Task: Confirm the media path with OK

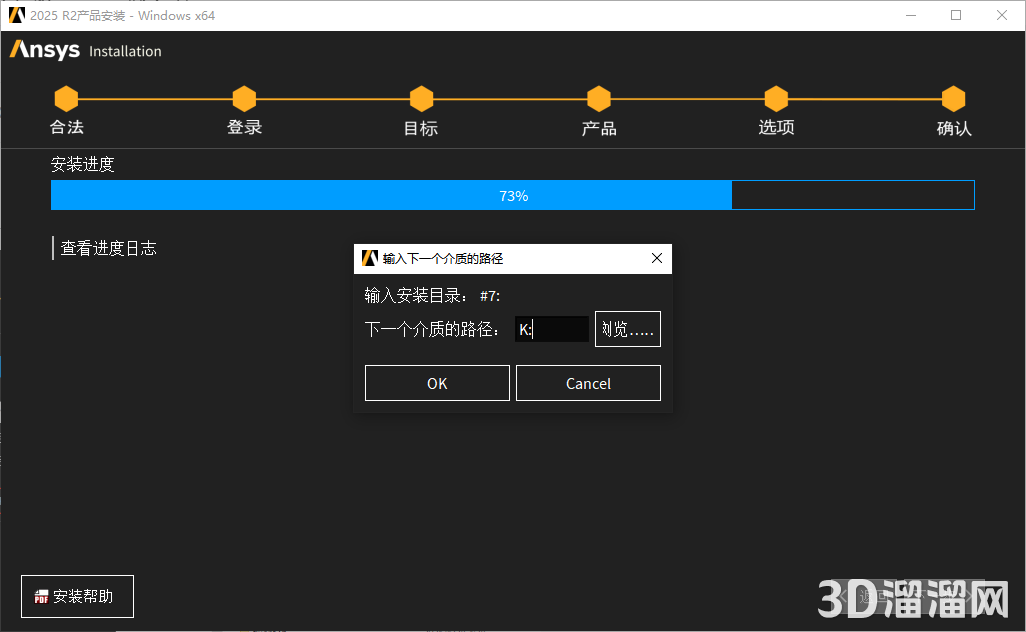Action: (x=437, y=382)
